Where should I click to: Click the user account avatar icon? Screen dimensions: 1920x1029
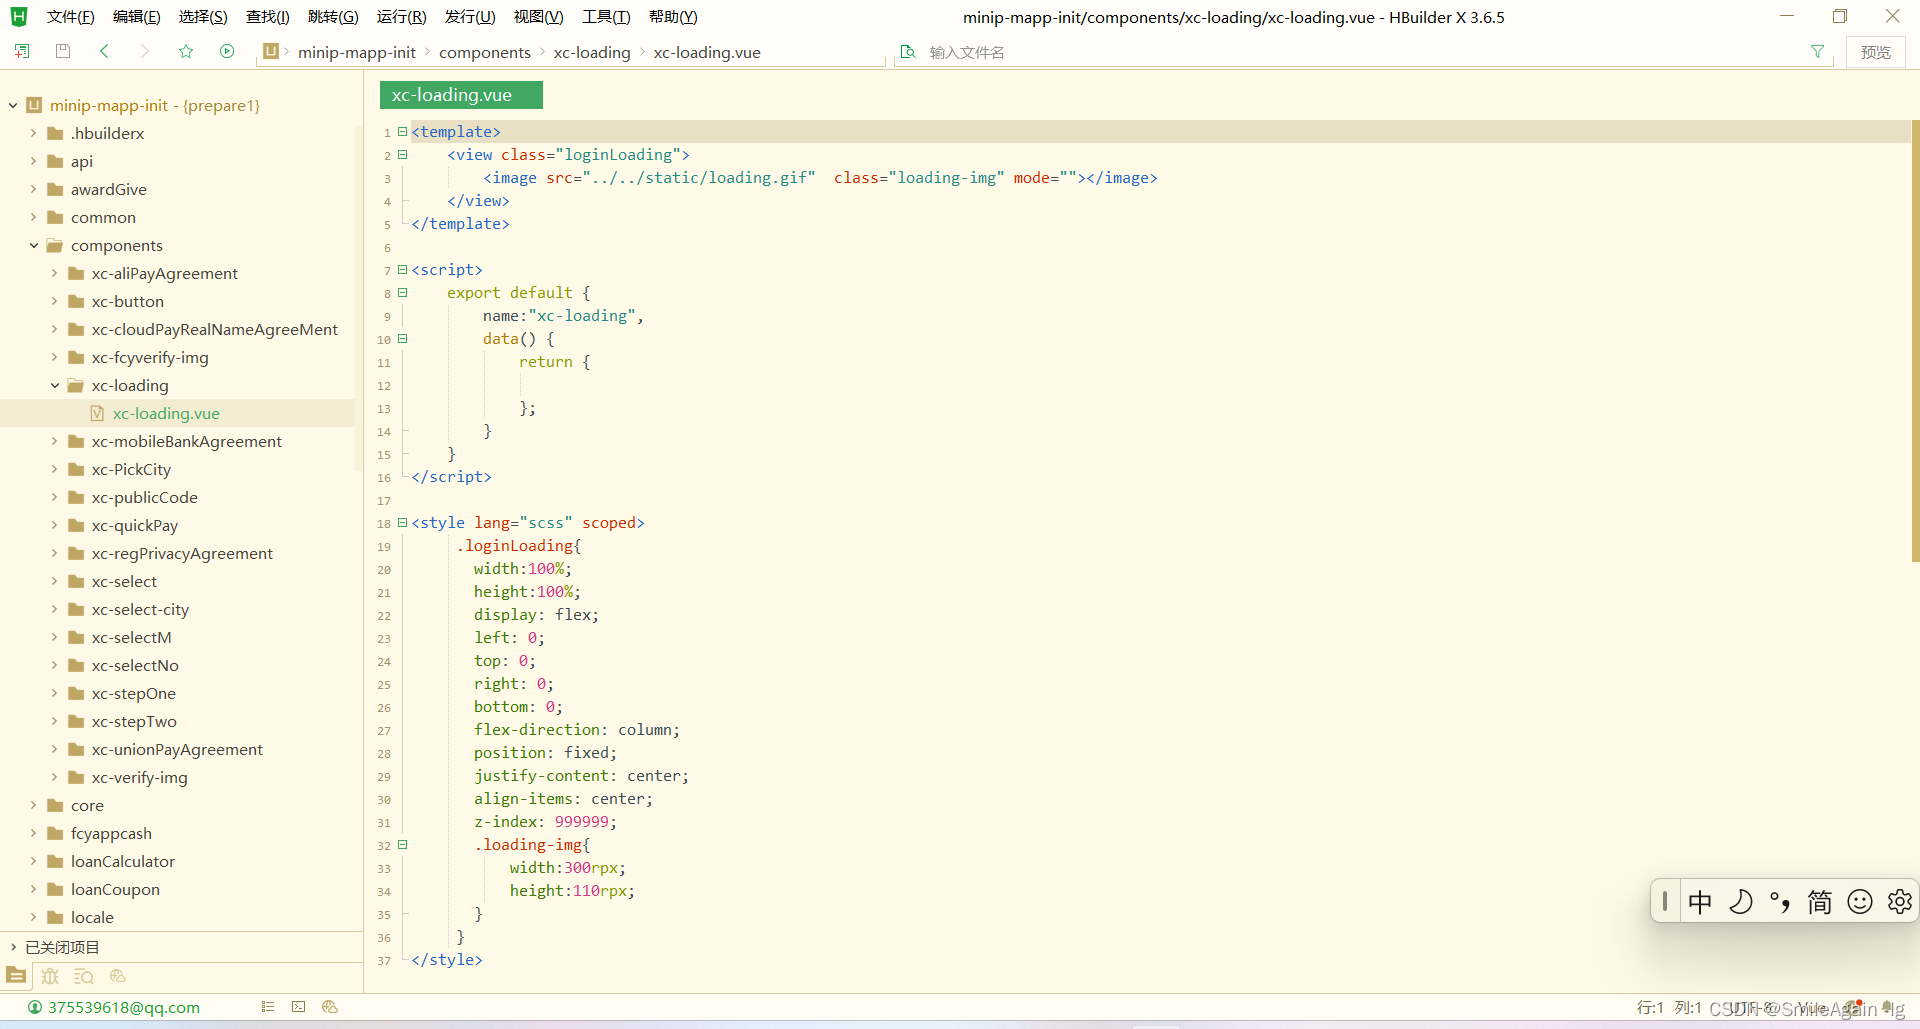35,1007
